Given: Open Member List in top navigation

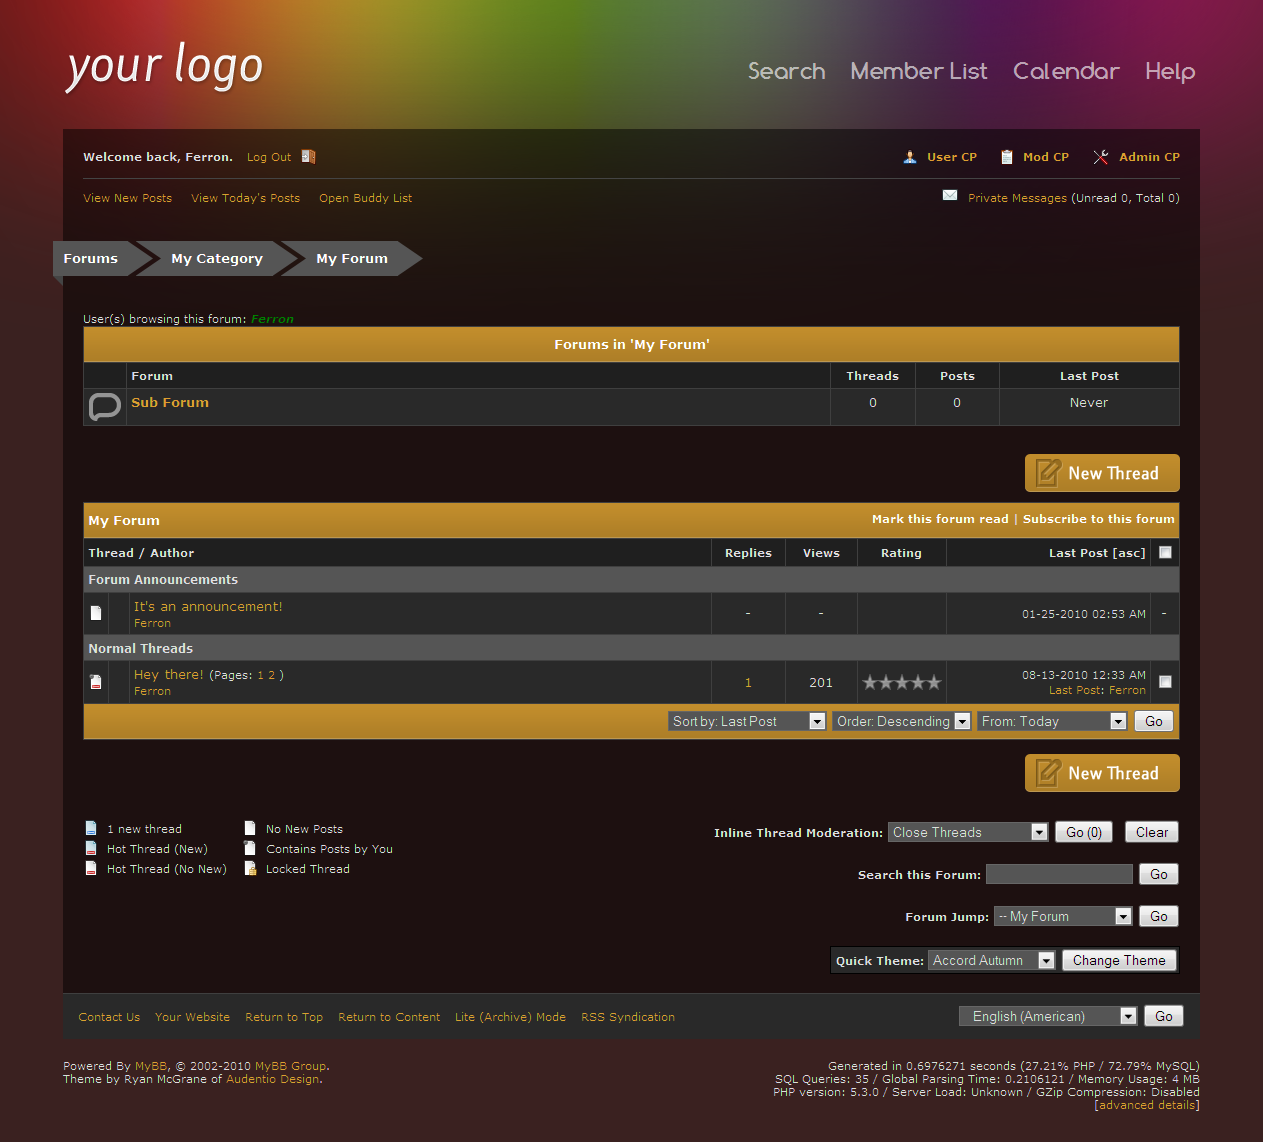Looking at the screenshot, I should tap(918, 71).
